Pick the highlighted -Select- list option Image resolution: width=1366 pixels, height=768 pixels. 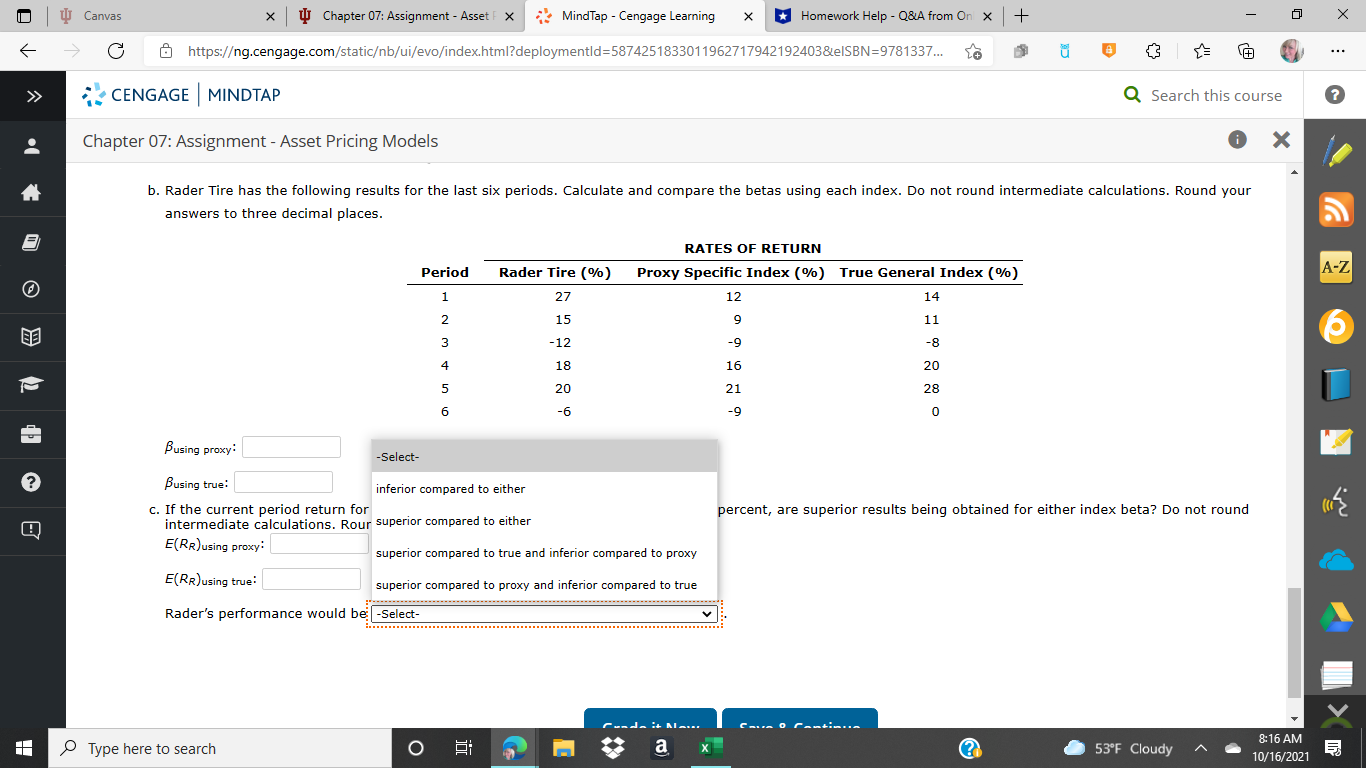coord(544,457)
